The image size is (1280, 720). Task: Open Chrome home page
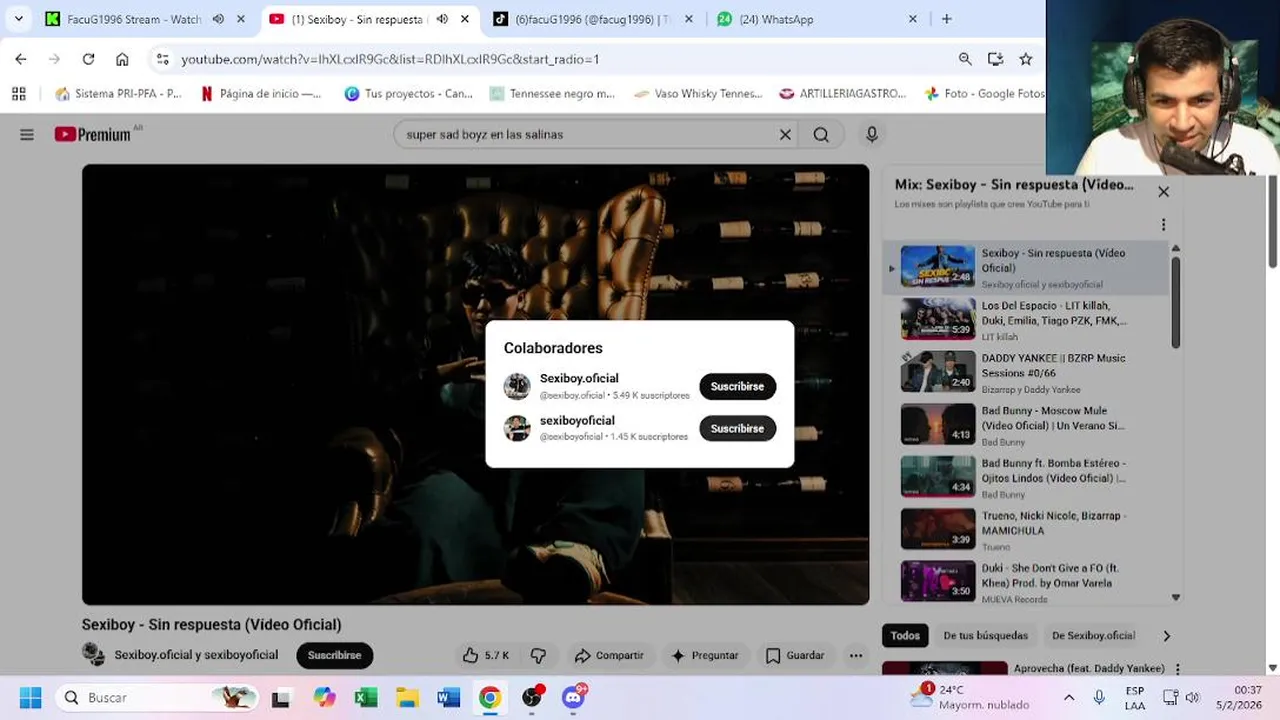point(122,59)
